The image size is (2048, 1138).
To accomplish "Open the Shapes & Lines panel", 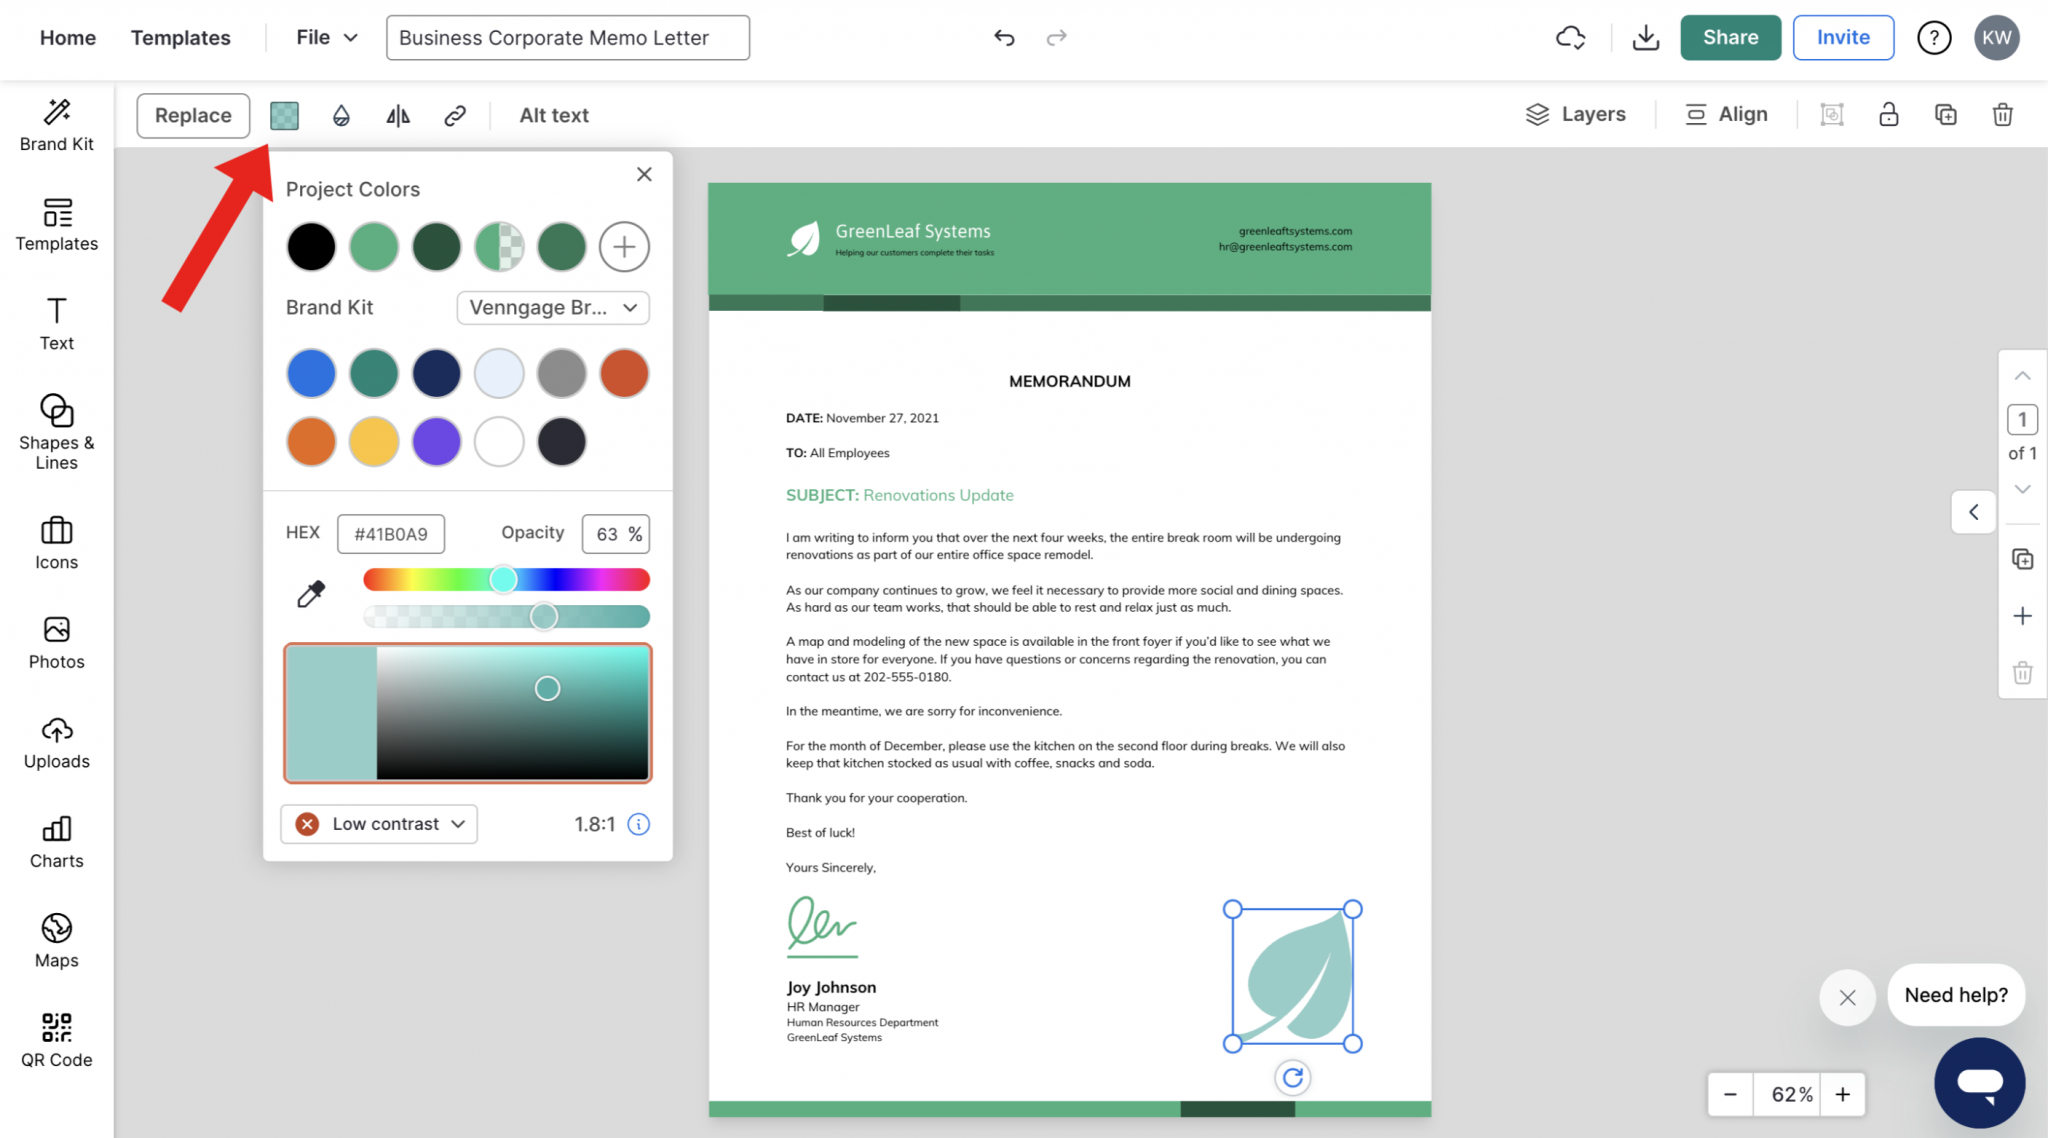I will click(x=56, y=432).
